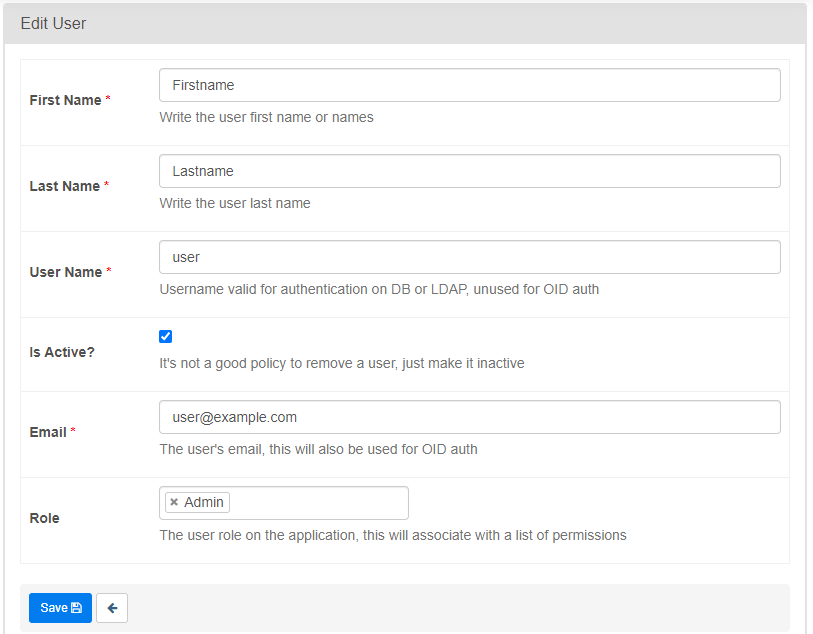Click the 'Edit User' panel heading

coord(53,23)
